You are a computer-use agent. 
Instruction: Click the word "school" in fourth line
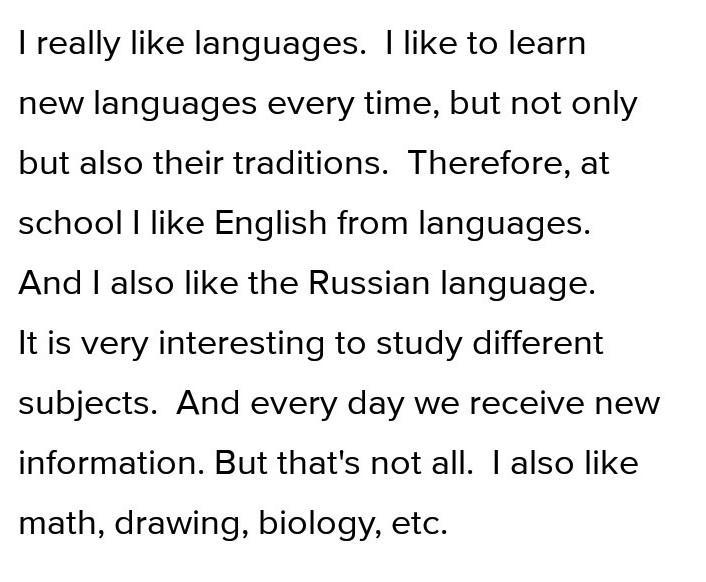tap(70, 222)
